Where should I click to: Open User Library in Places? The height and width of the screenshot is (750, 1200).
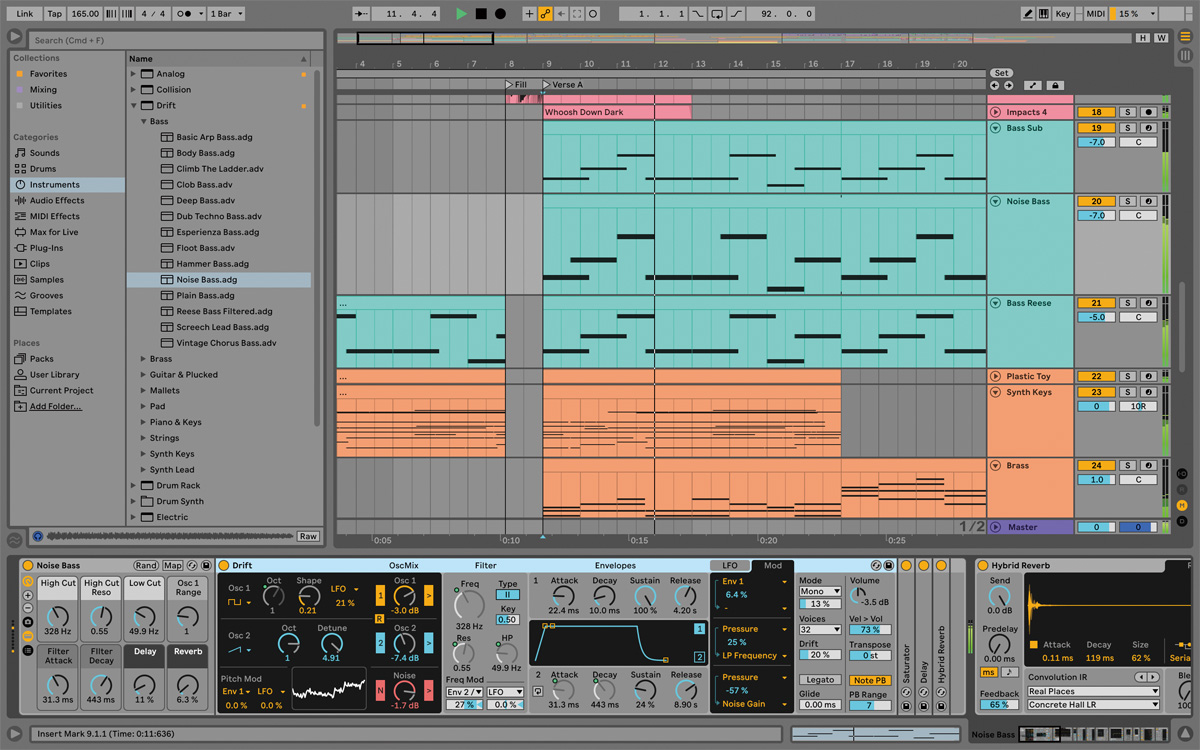tap(54, 375)
